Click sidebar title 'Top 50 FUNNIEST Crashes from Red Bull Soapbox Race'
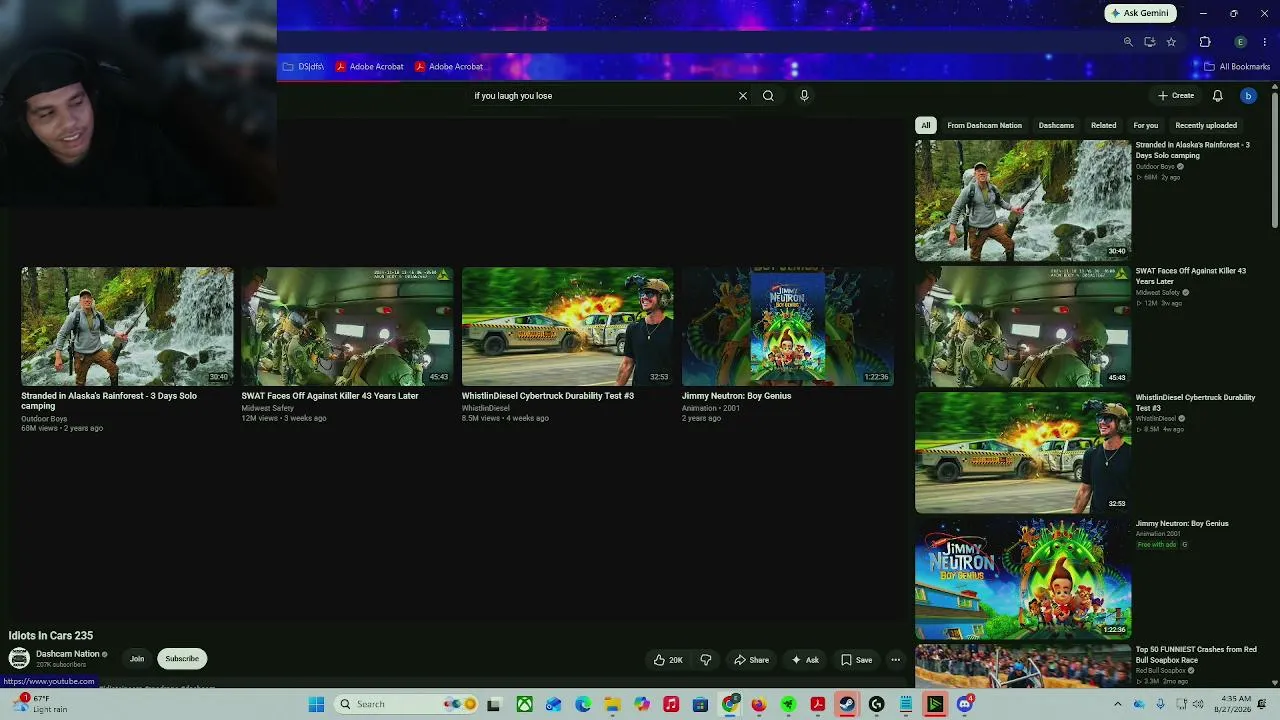This screenshot has height=720, width=1280. tap(1196, 655)
